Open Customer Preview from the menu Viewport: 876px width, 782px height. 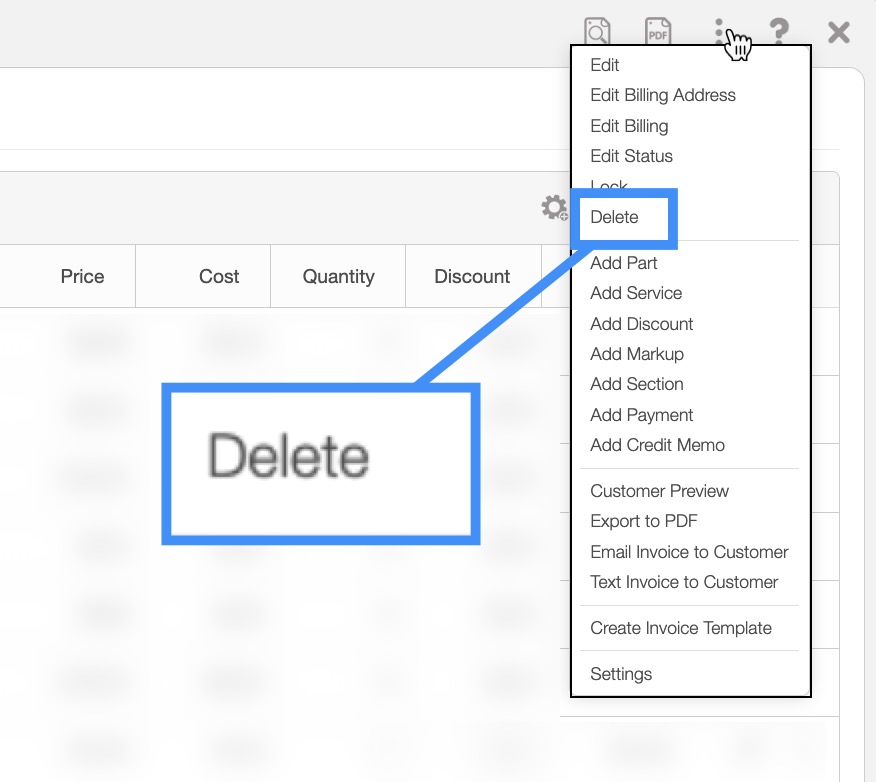(x=659, y=491)
